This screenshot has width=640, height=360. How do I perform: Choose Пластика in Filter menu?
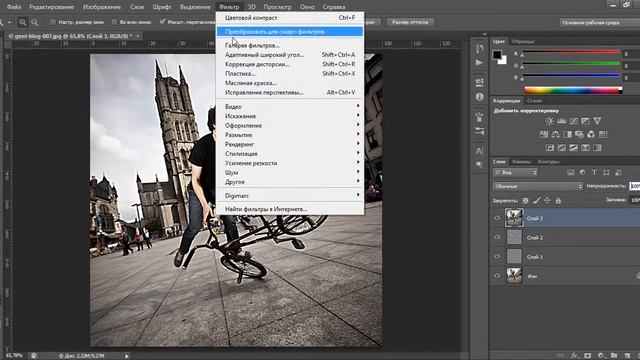(x=290, y=73)
